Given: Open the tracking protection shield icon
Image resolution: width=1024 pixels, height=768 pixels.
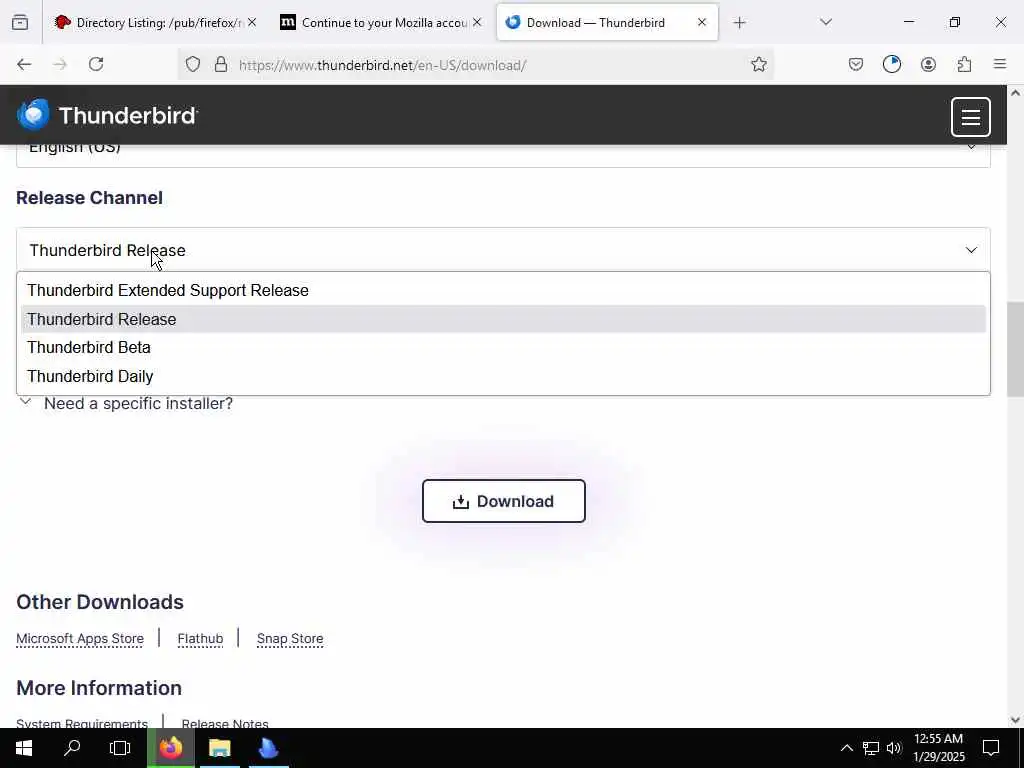Looking at the screenshot, I should pyautogui.click(x=193, y=64).
